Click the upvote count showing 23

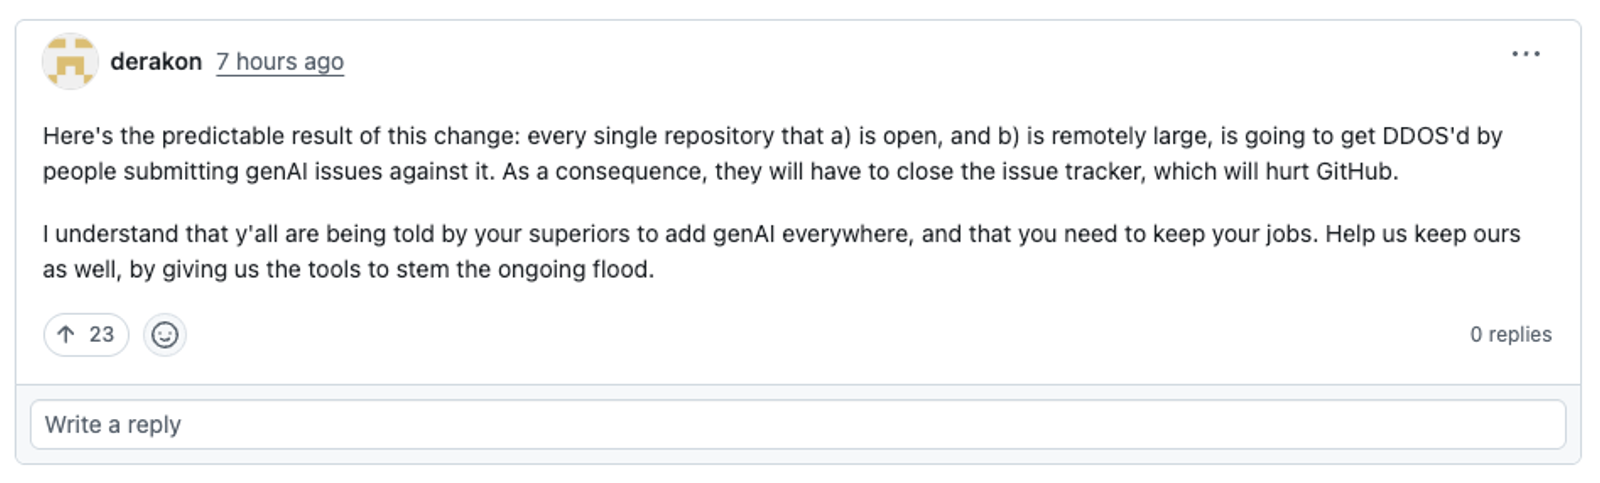pos(102,334)
